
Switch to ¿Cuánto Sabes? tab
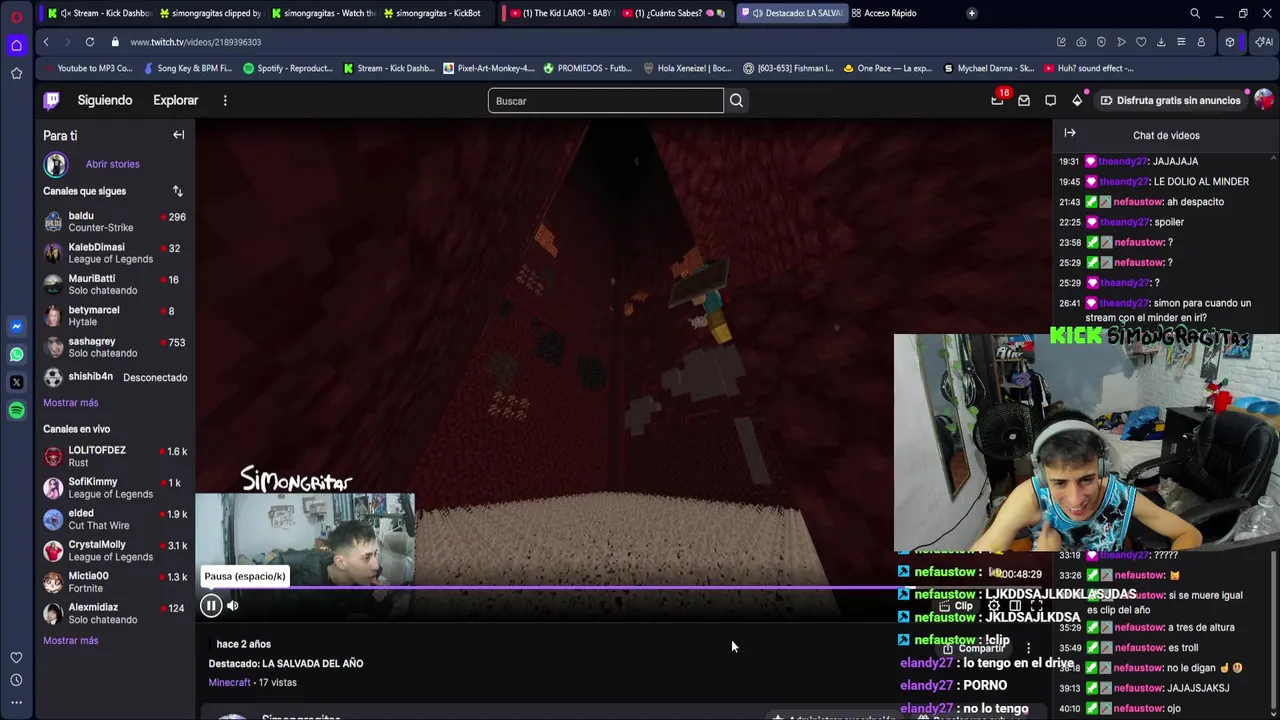673,13
